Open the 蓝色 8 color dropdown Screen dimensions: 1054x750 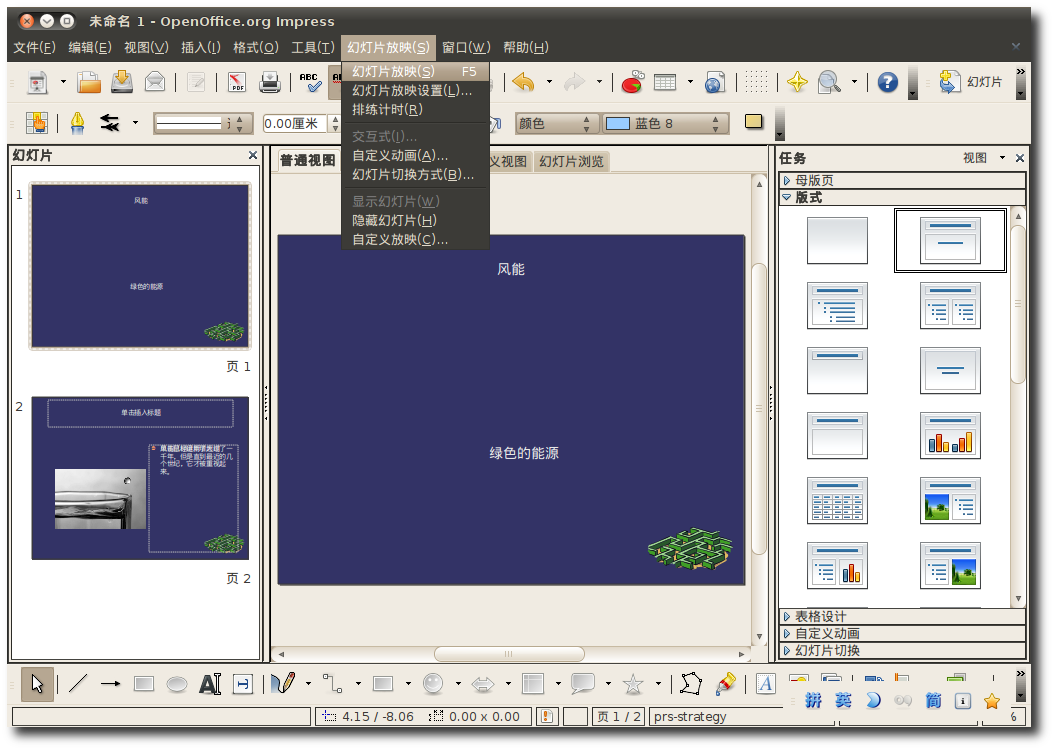pos(665,124)
